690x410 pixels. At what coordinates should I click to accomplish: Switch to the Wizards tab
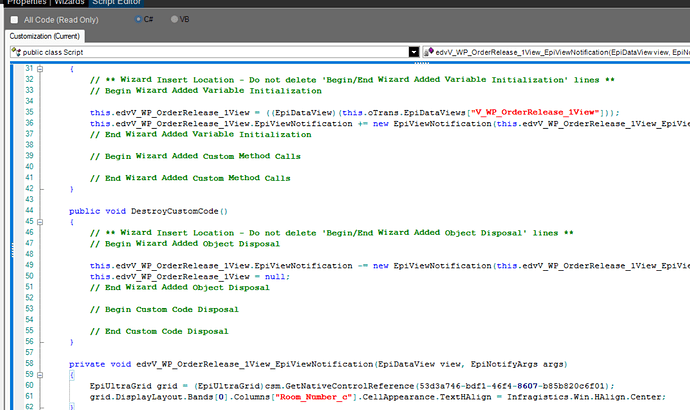tap(69, 3)
